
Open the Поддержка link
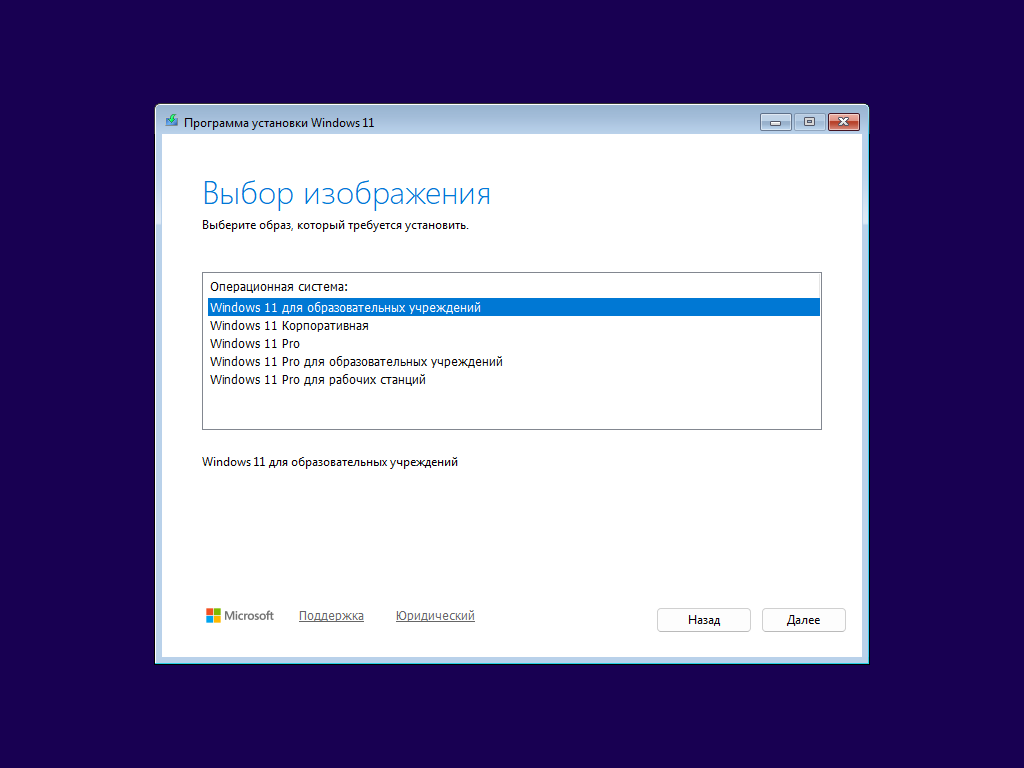click(331, 616)
